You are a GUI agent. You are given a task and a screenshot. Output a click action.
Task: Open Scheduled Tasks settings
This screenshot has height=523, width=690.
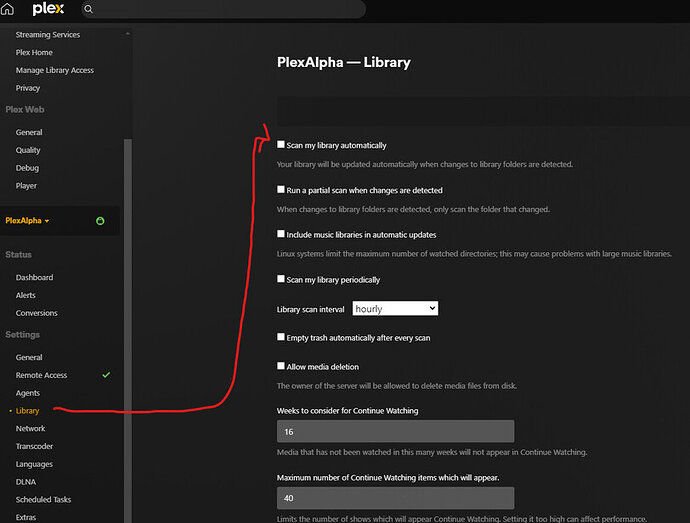click(x=43, y=500)
